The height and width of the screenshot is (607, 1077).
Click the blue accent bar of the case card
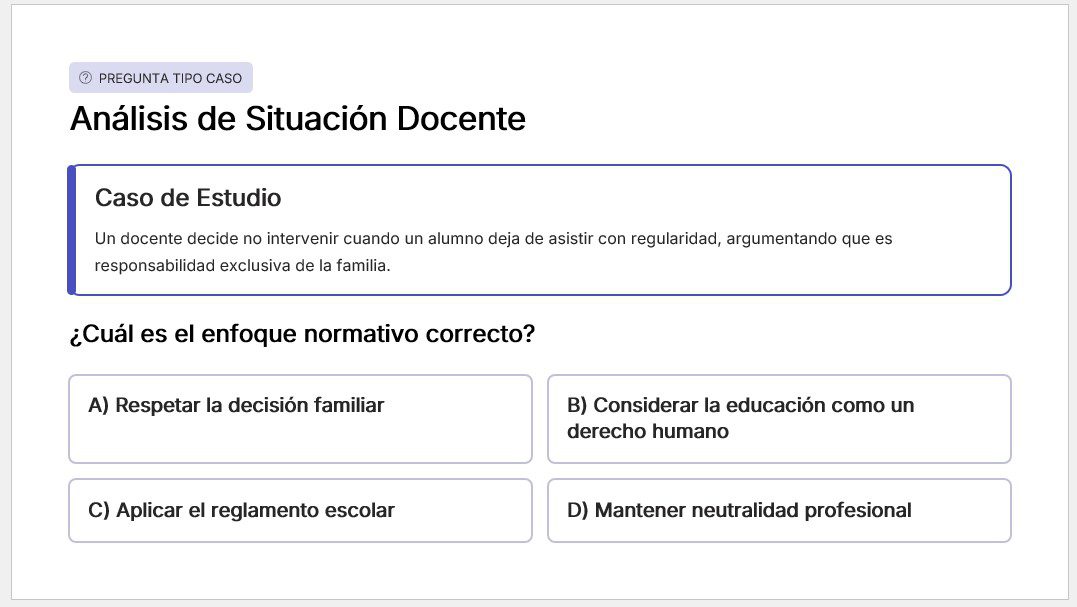[x=72, y=230]
